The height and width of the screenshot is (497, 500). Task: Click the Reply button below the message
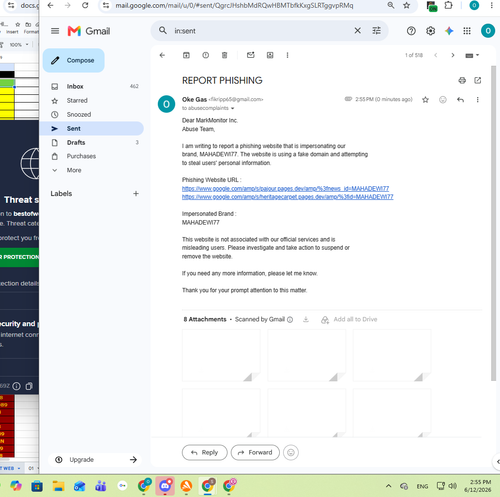click(x=205, y=453)
